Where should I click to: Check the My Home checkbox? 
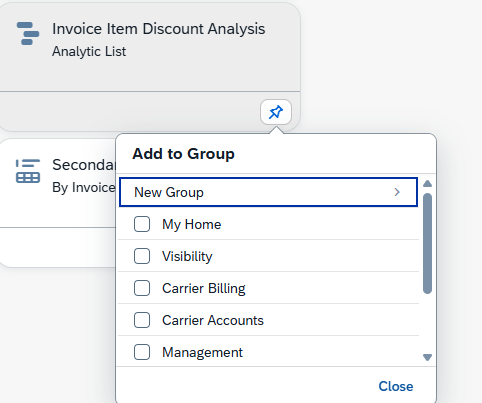142,224
